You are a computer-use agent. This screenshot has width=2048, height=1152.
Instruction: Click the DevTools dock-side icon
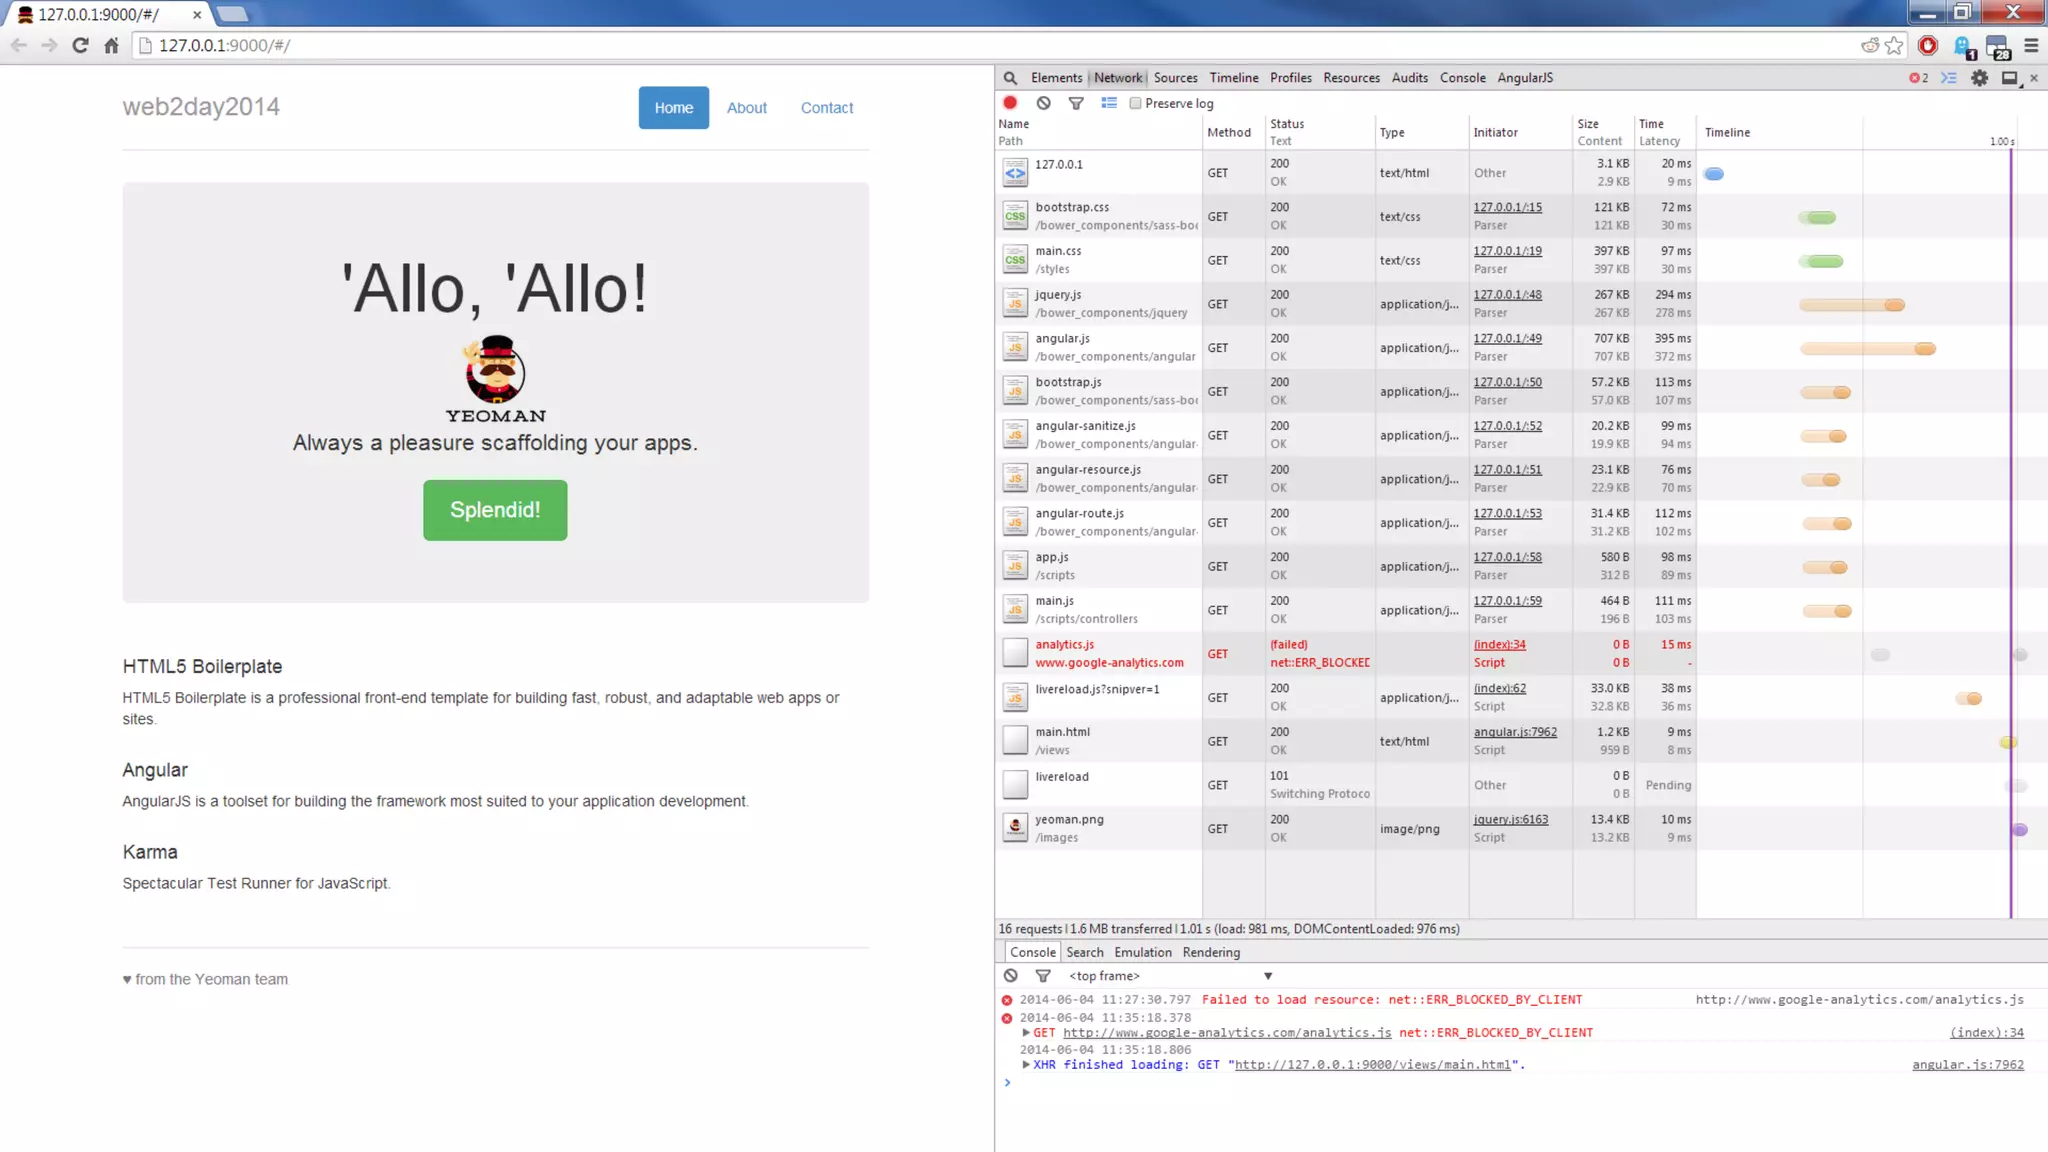tap(2009, 78)
